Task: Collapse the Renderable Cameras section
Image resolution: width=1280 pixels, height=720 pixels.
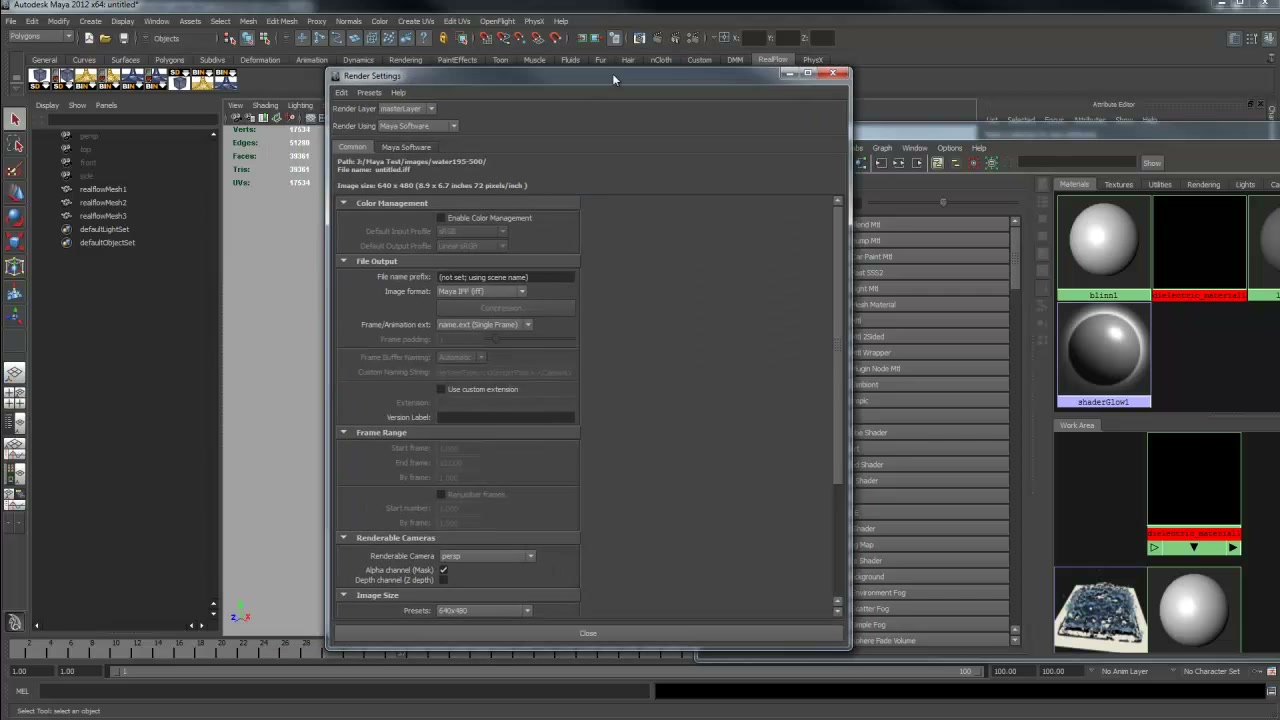Action: click(343, 538)
